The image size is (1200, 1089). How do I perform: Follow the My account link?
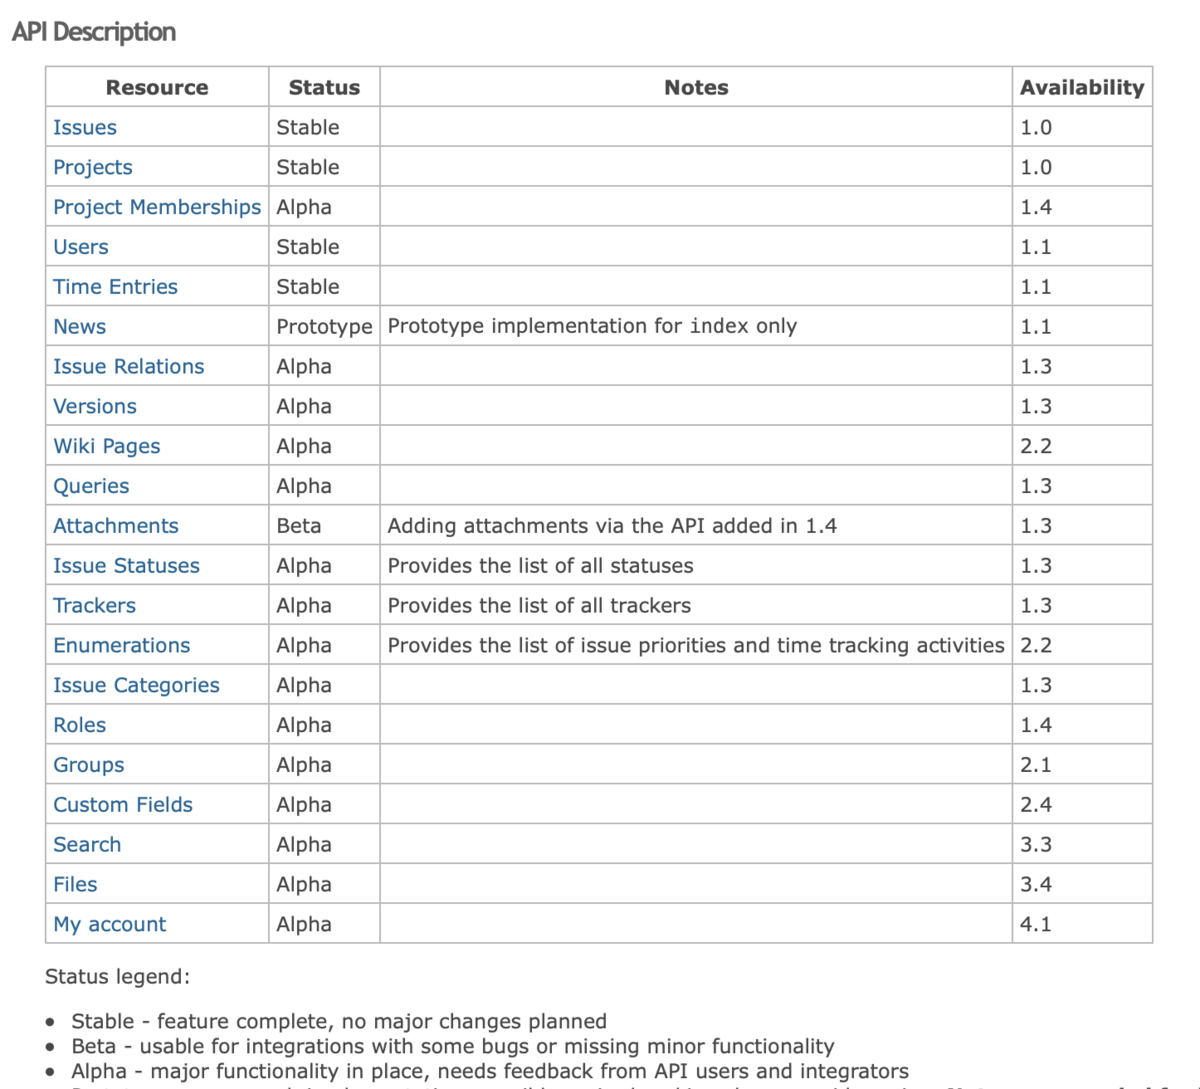(x=108, y=924)
